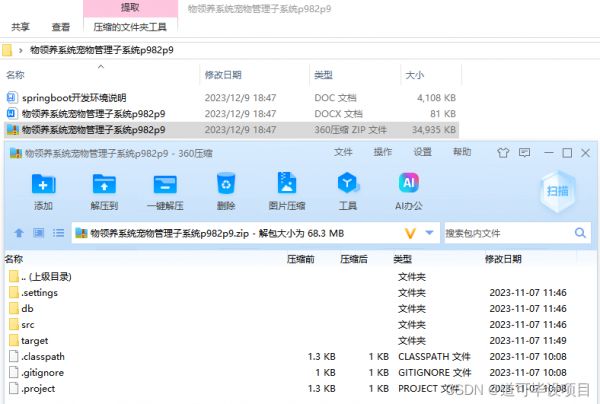
Task: Click the 解压到 (Extract to) icon
Action: (x=104, y=184)
